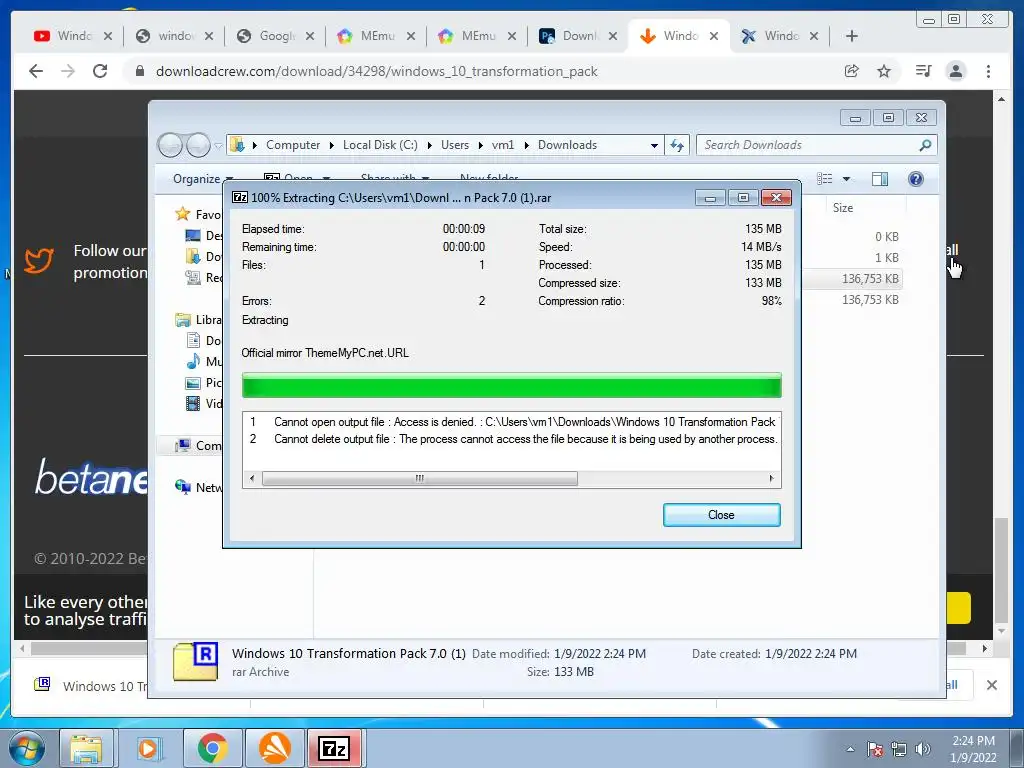Click the site lock icon
Screen dimensions: 1024x768
tap(139, 71)
